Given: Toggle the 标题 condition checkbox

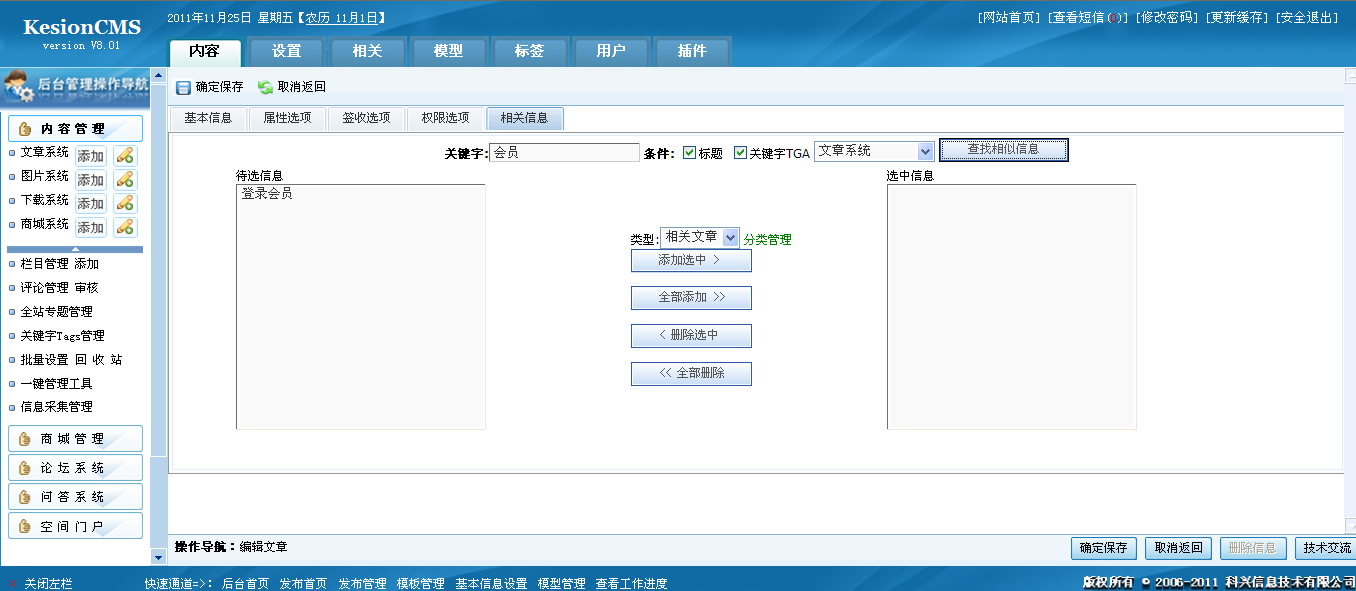Looking at the screenshot, I should click(x=690, y=153).
